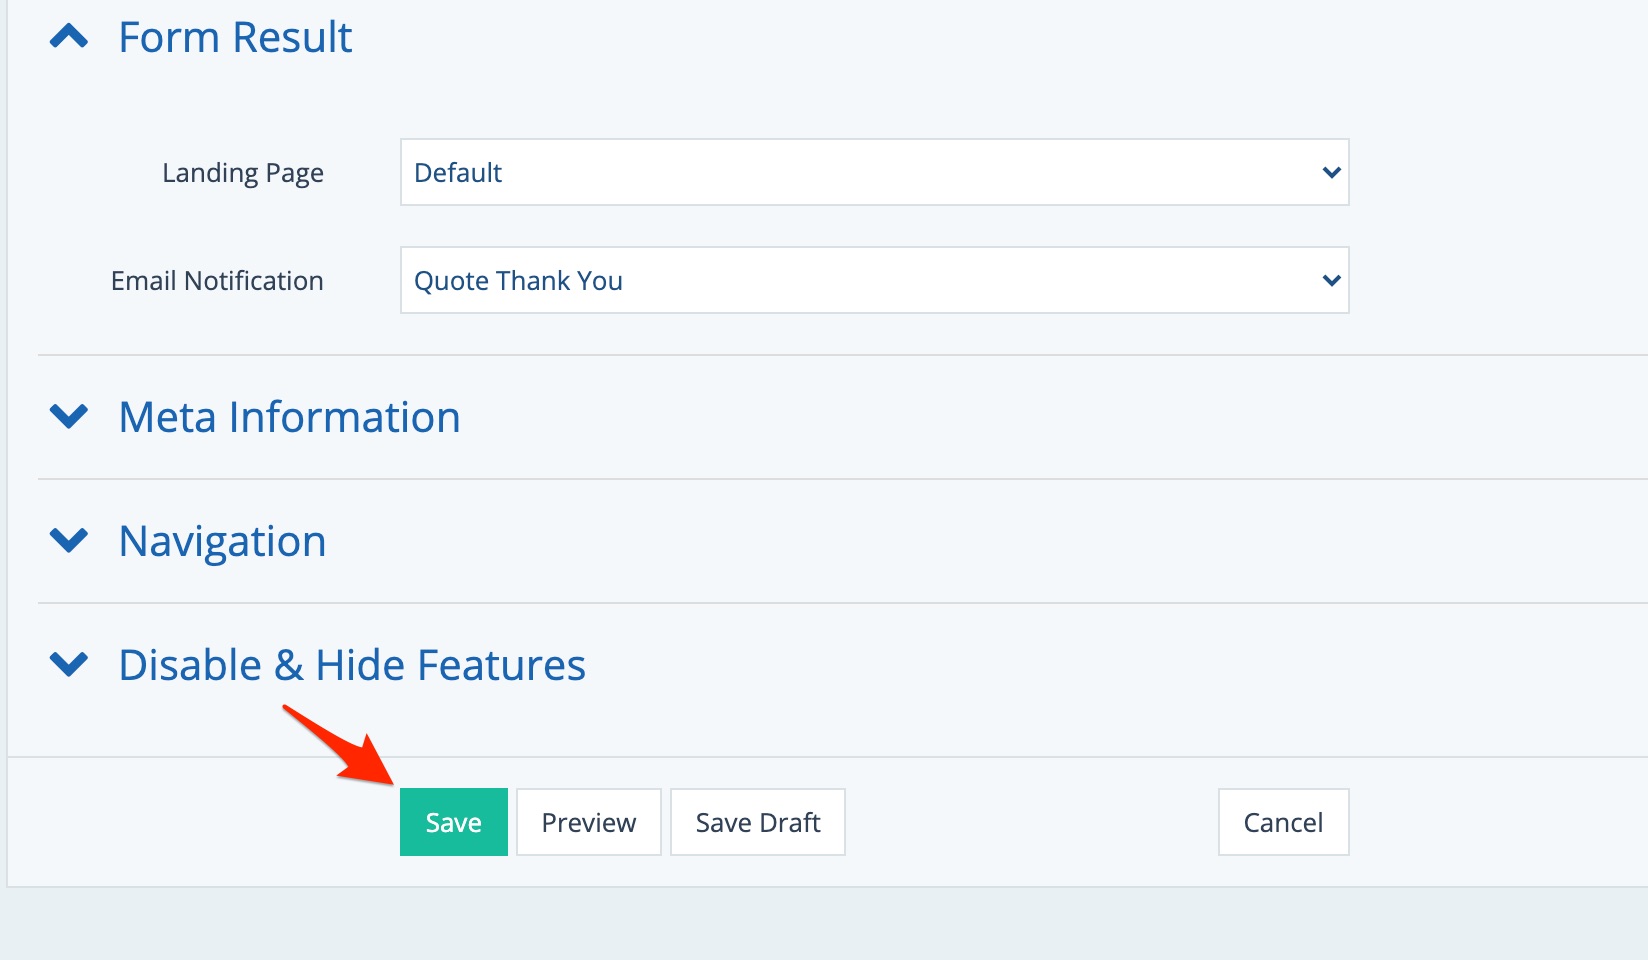This screenshot has width=1648, height=960.
Task: Click the Landing Page field label
Action: click(243, 173)
